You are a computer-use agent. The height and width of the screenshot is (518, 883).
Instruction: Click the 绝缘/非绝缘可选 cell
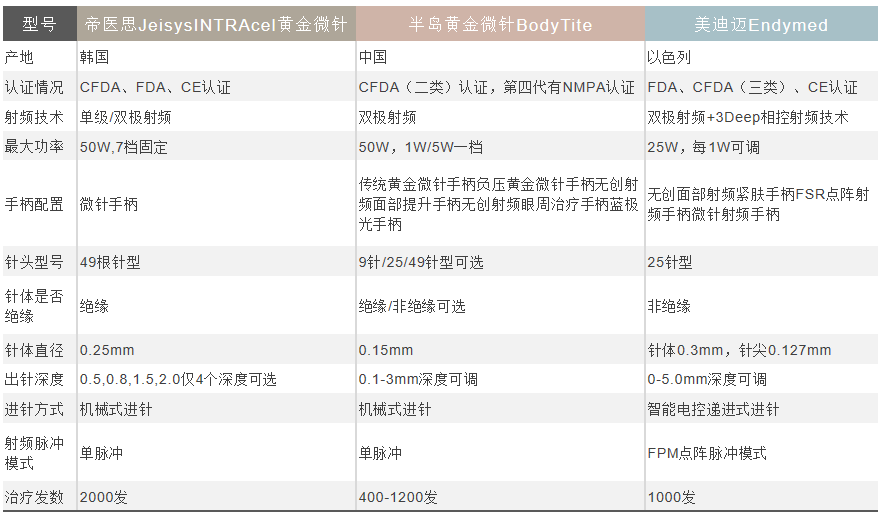500,306
